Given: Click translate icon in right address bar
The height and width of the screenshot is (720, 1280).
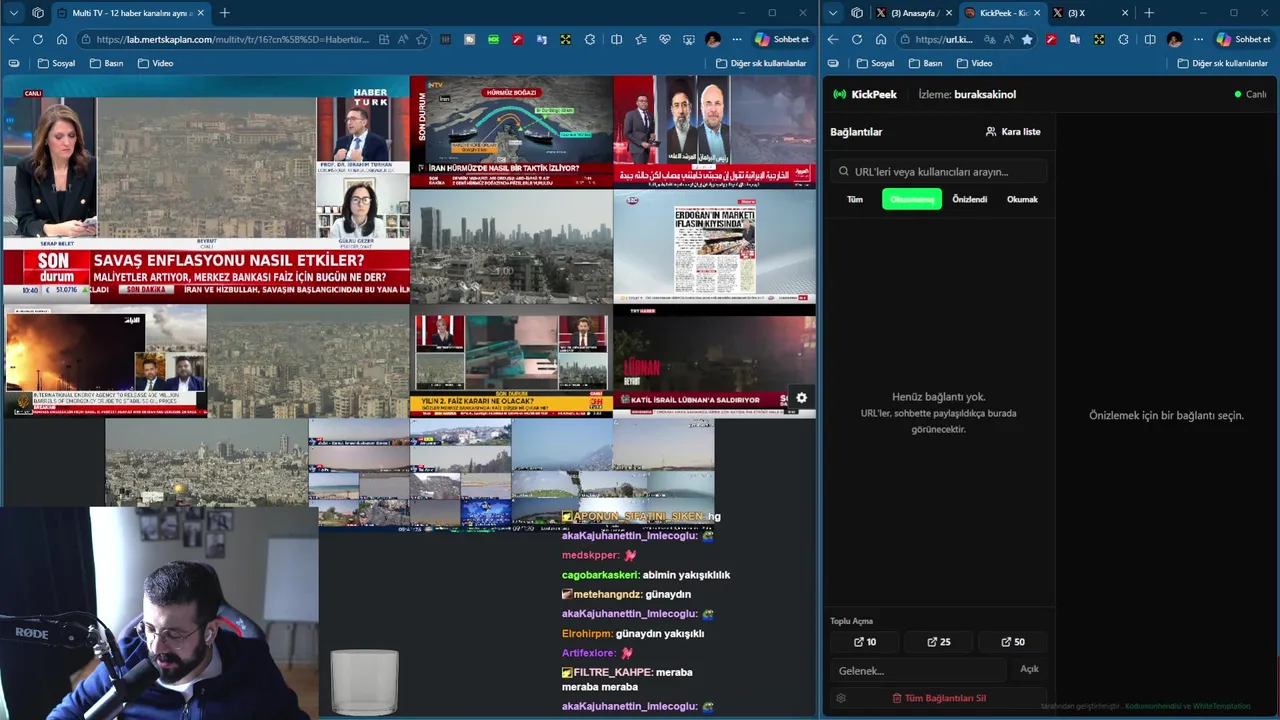Looking at the screenshot, I should pos(988,39).
